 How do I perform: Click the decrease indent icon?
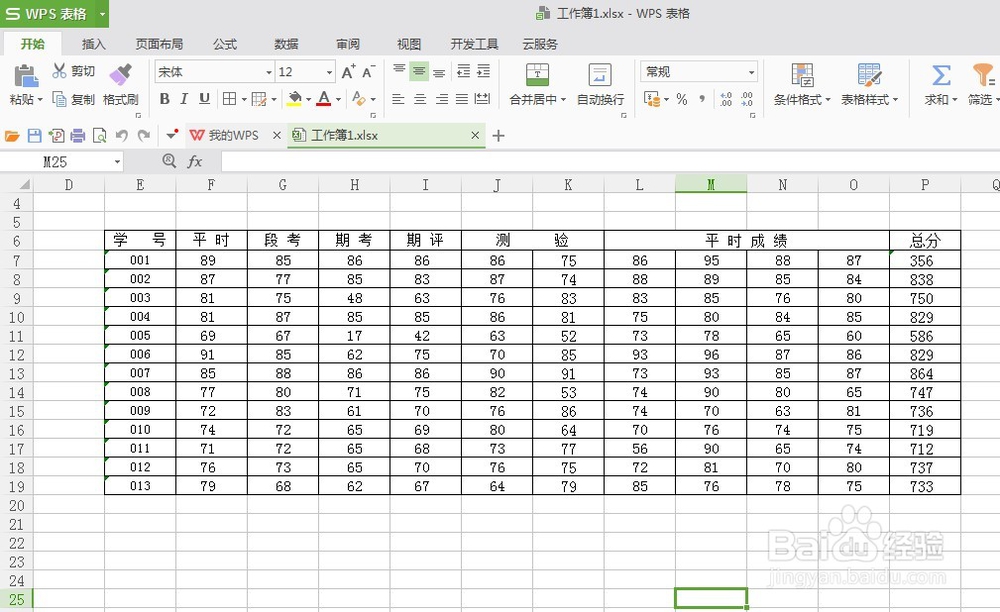pyautogui.click(x=464, y=71)
